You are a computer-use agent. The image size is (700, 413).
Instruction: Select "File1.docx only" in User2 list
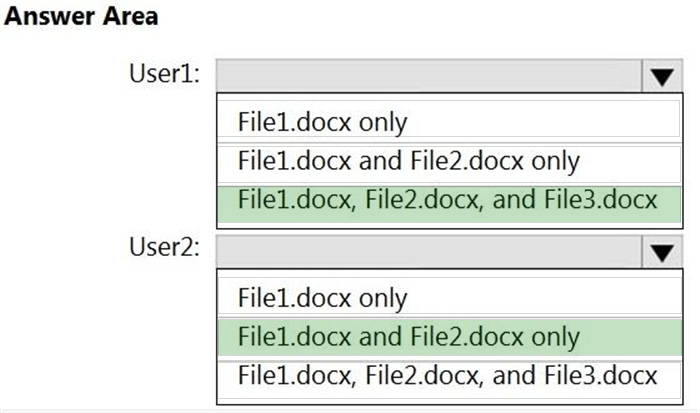click(449, 296)
